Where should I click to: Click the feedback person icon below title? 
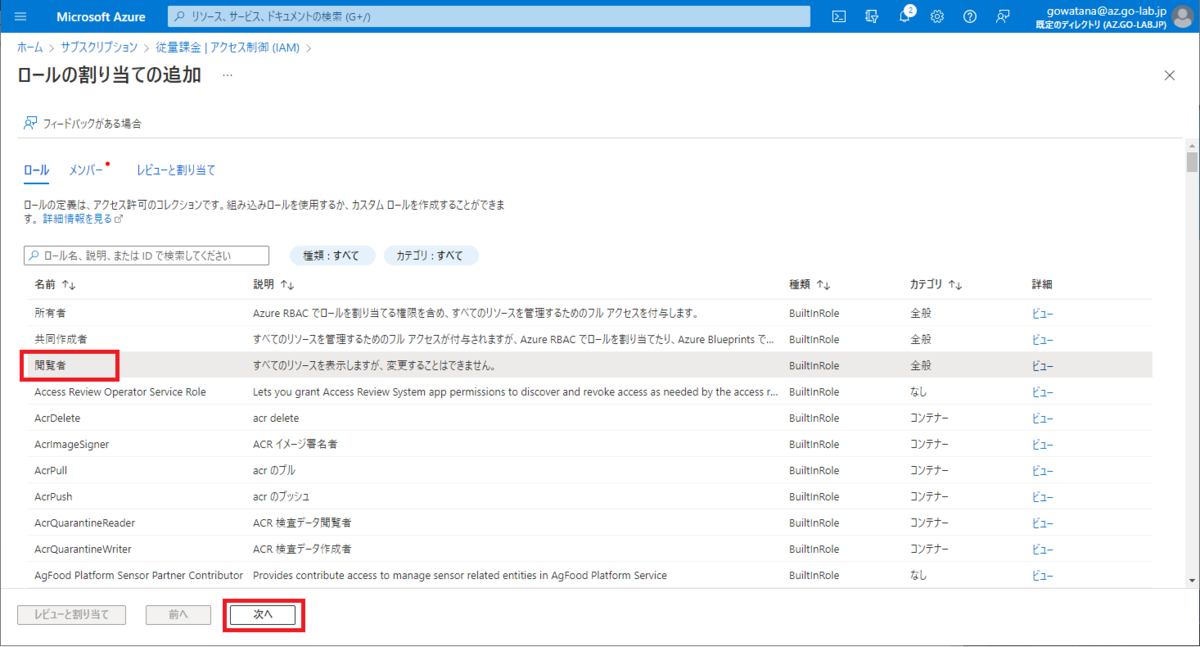(x=31, y=123)
